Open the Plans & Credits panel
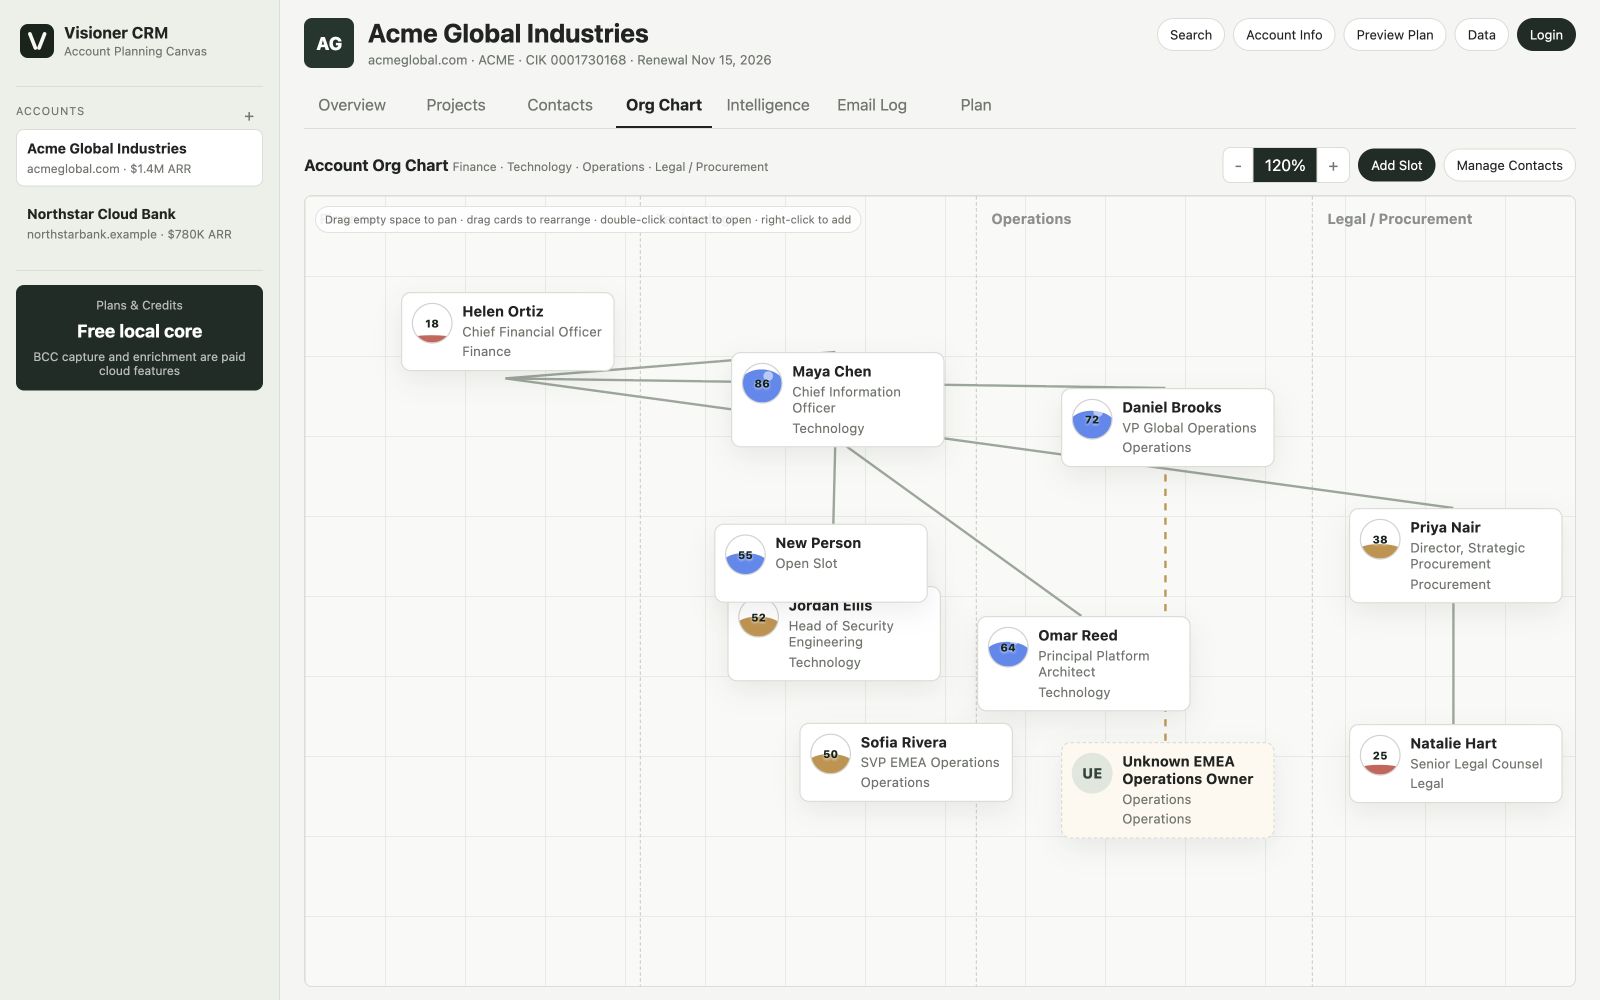The image size is (1600, 1000). [x=139, y=338]
